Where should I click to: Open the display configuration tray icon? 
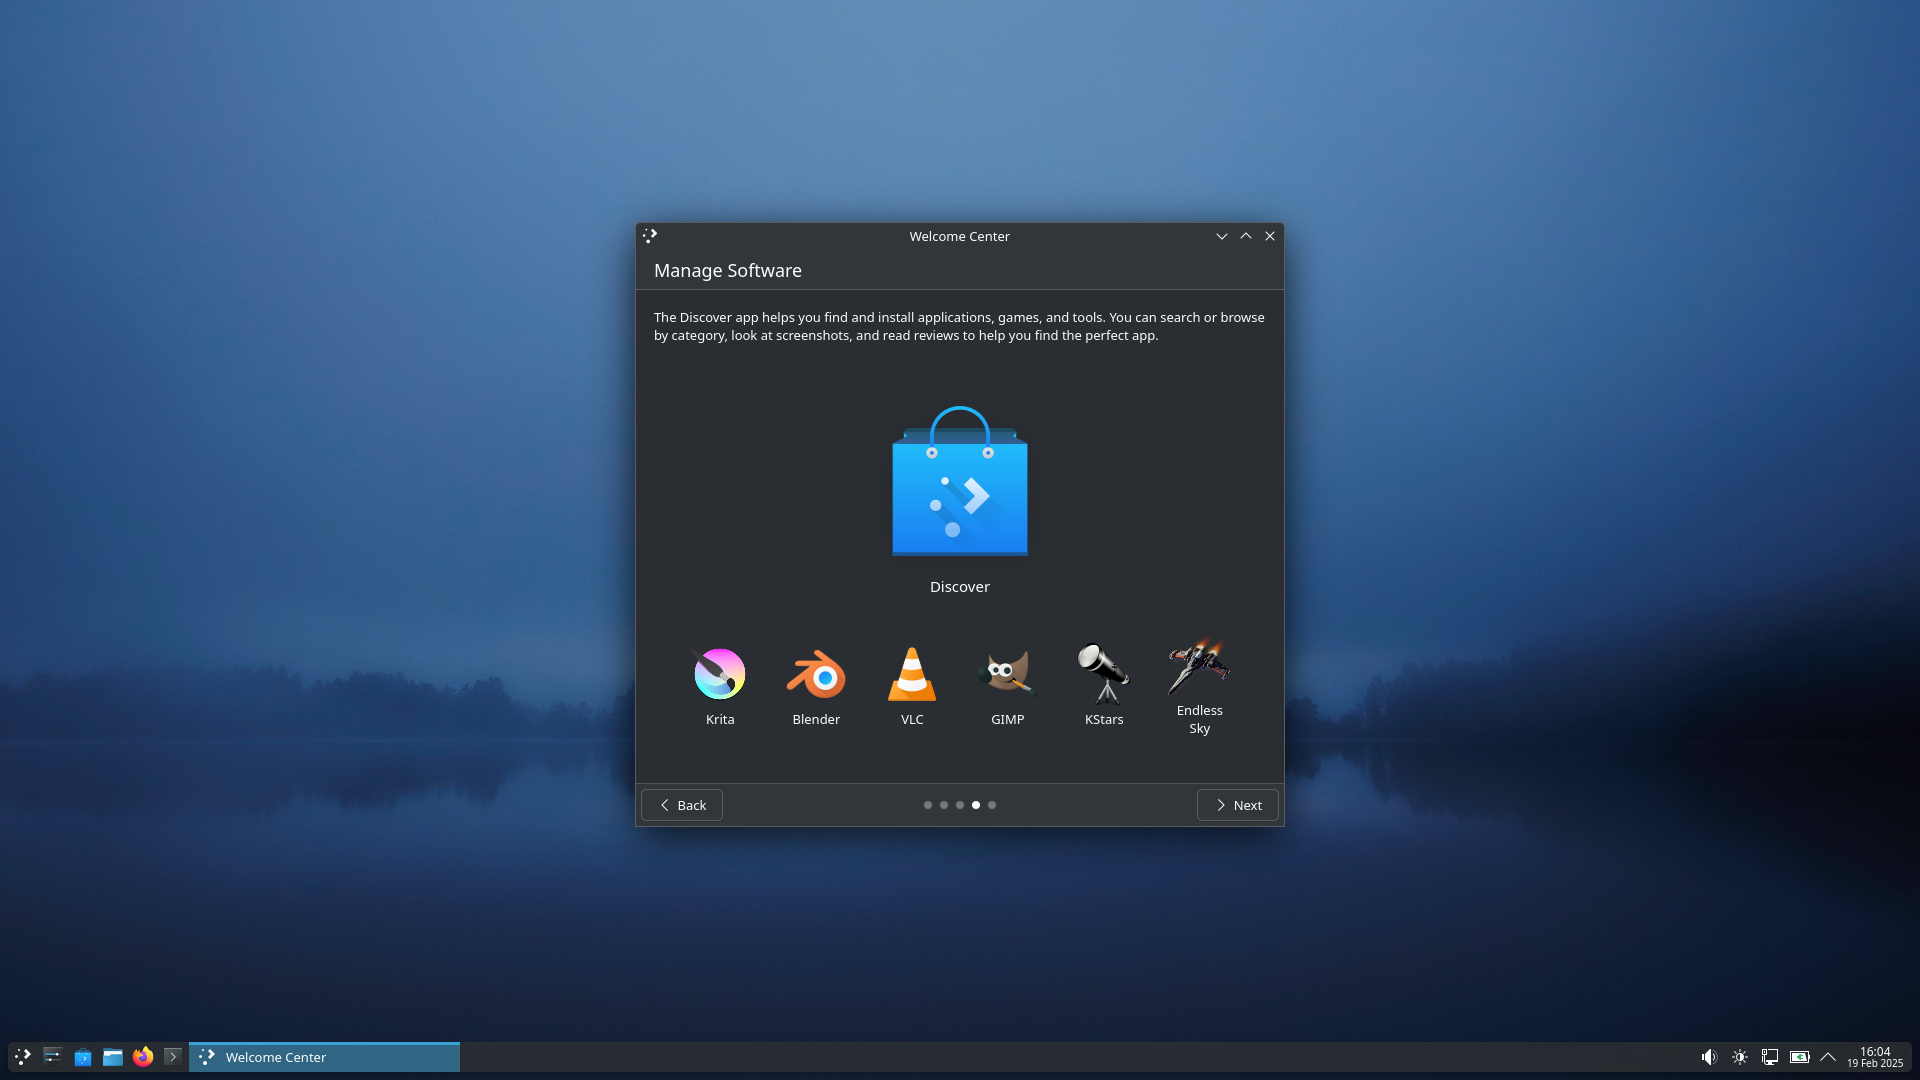(1770, 1057)
